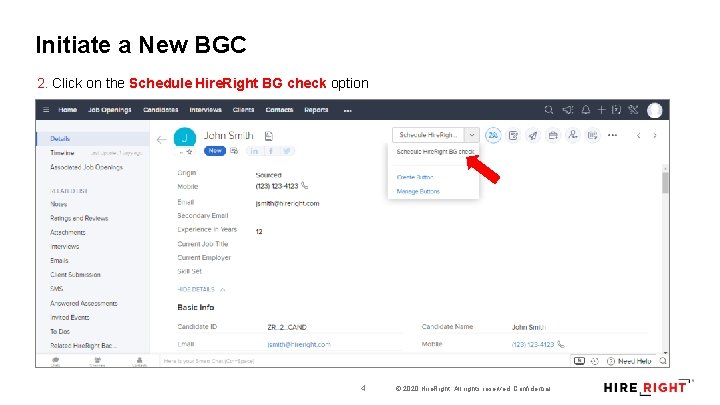Click the edit note icon in candidate toolbar

coord(513,135)
